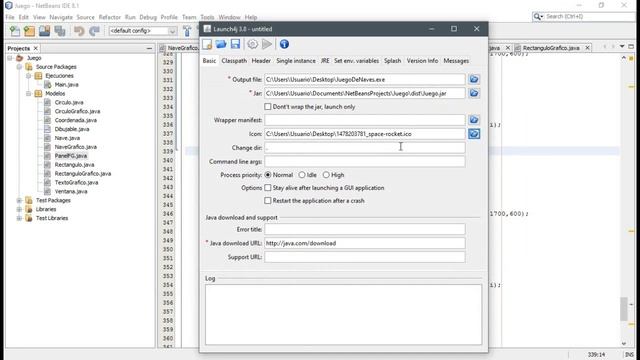Select Ventana.java in the Projects tree
Image resolution: width=640 pixels, height=360 pixels.
(x=71, y=191)
